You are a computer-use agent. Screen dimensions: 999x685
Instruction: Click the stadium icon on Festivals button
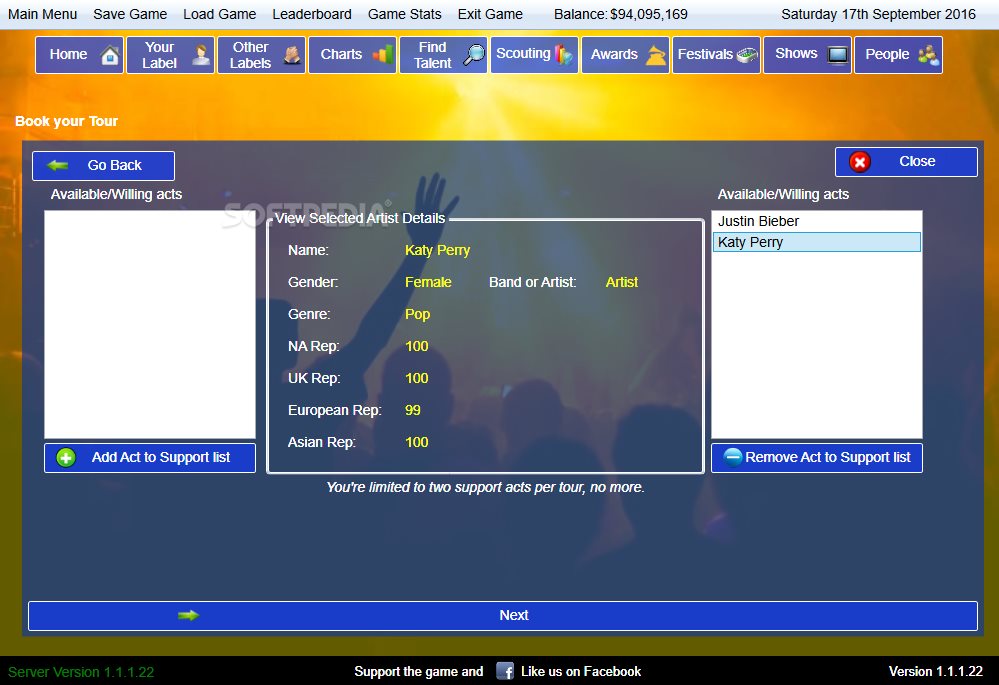coord(747,55)
